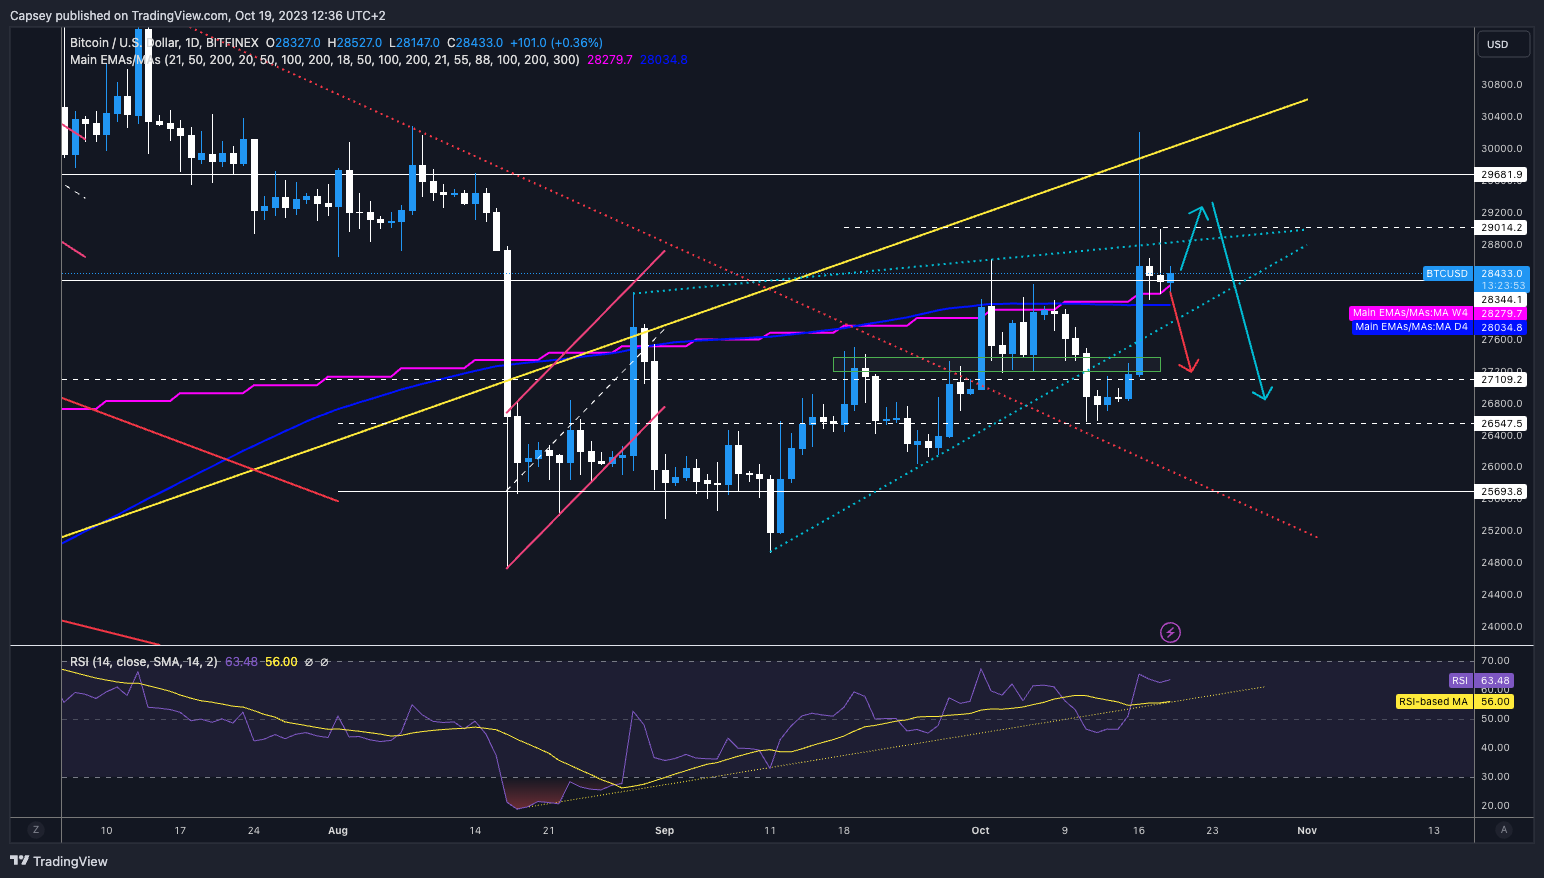Click the Capsey author attribution text
The image size is (1544, 878).
pos(30,15)
